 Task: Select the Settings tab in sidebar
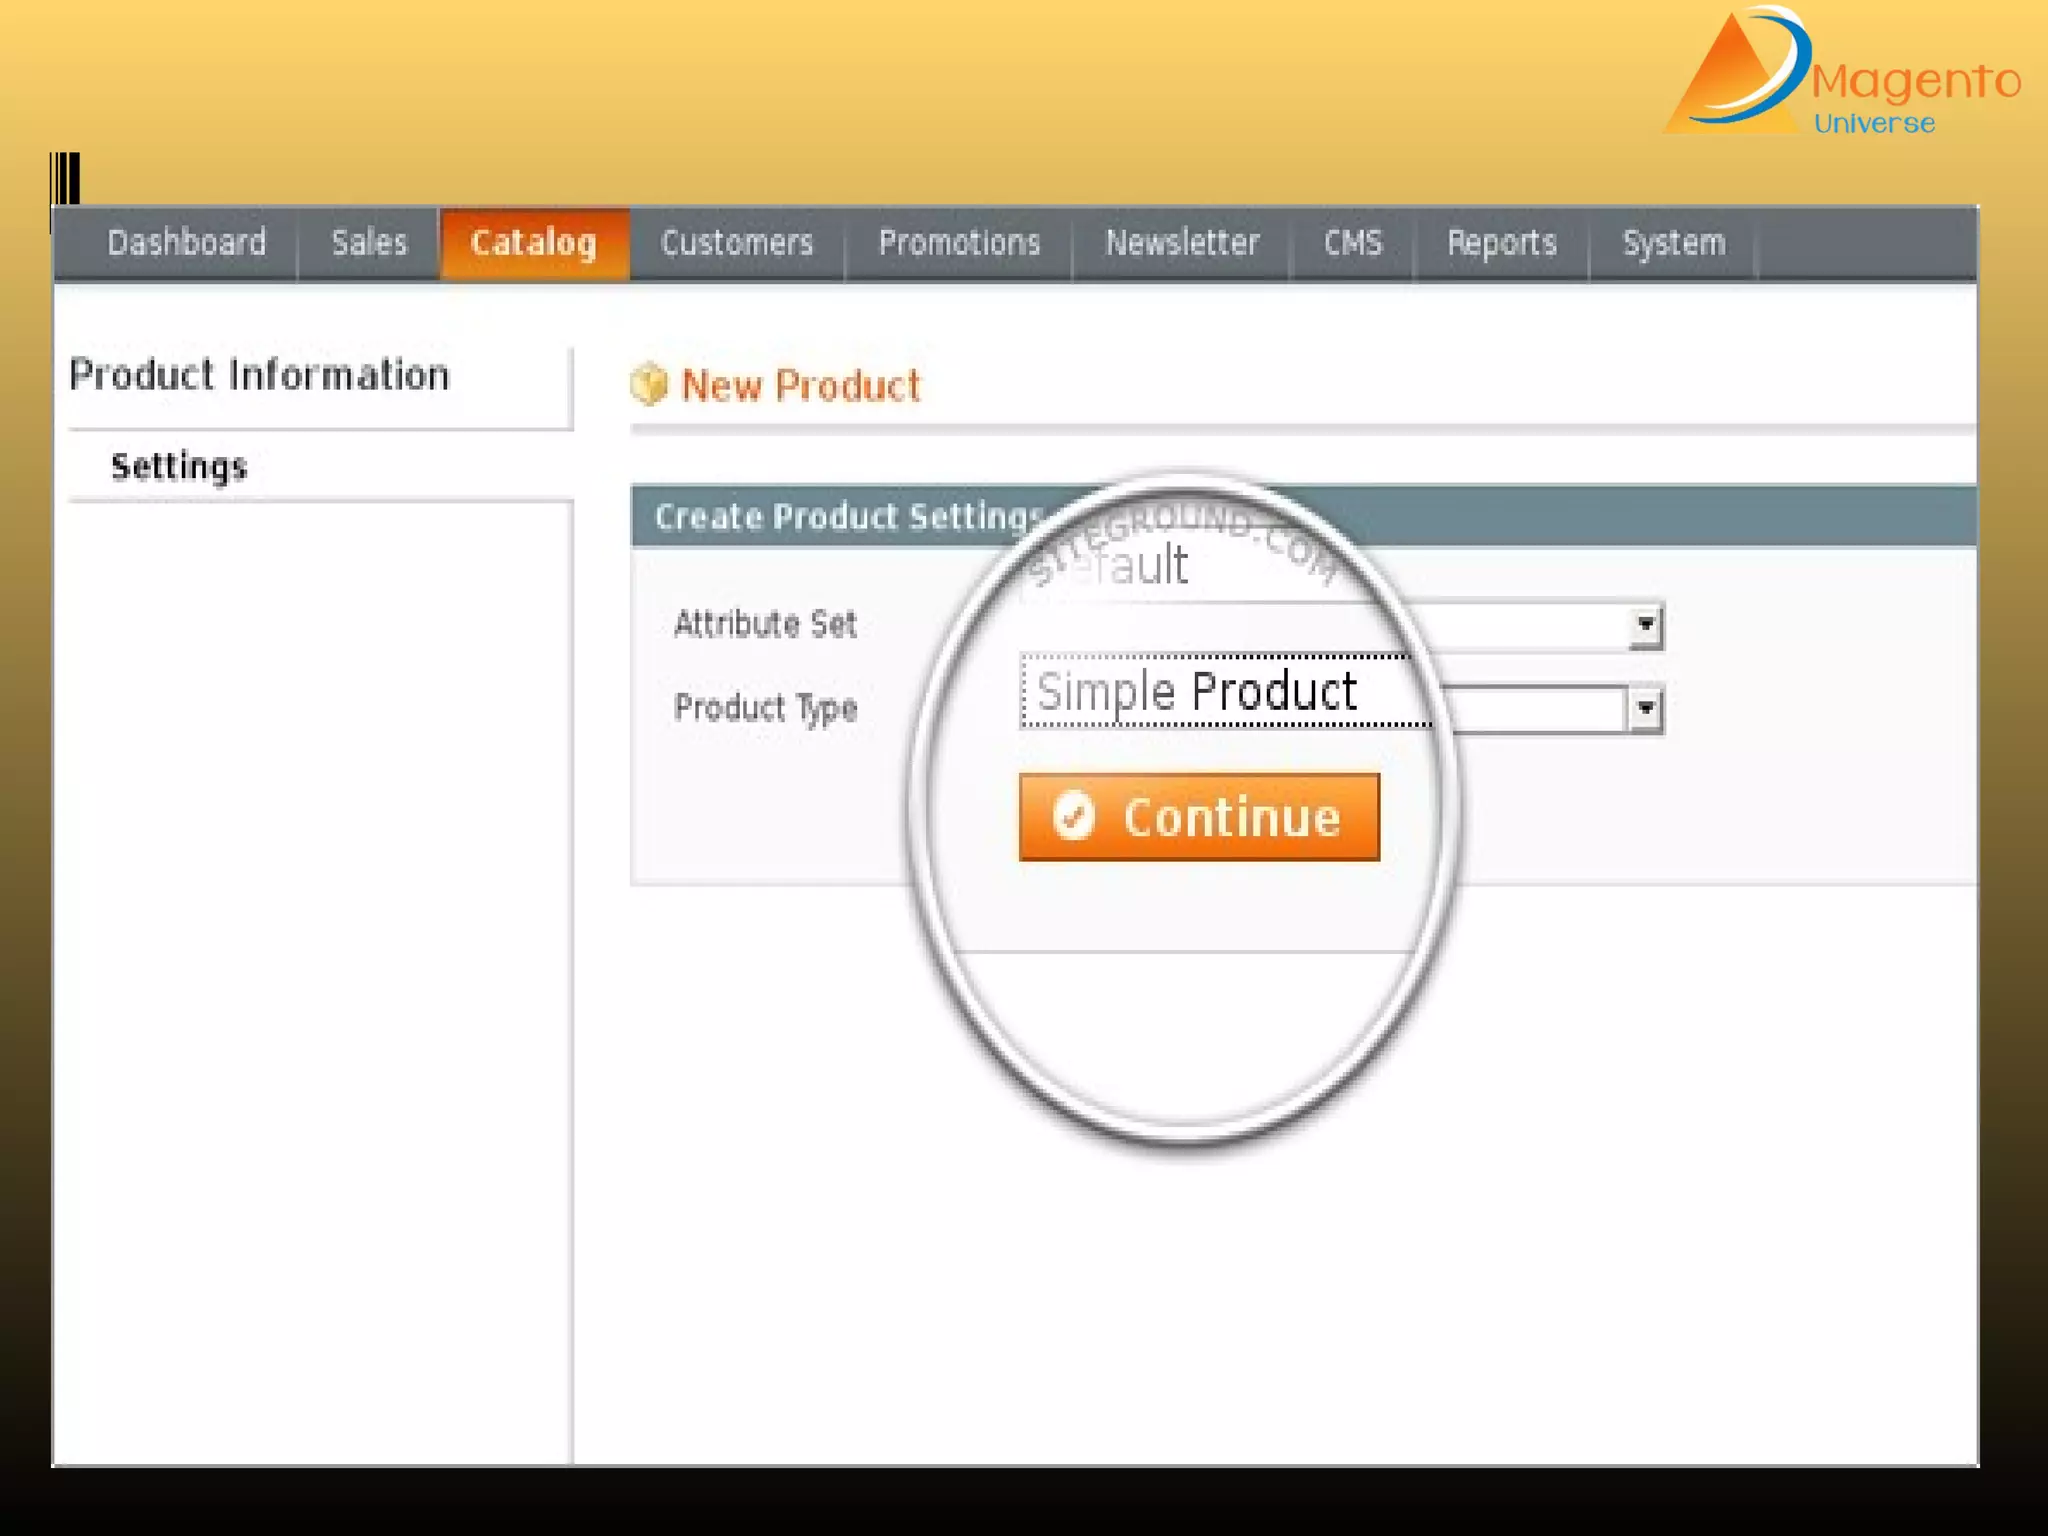180,466
